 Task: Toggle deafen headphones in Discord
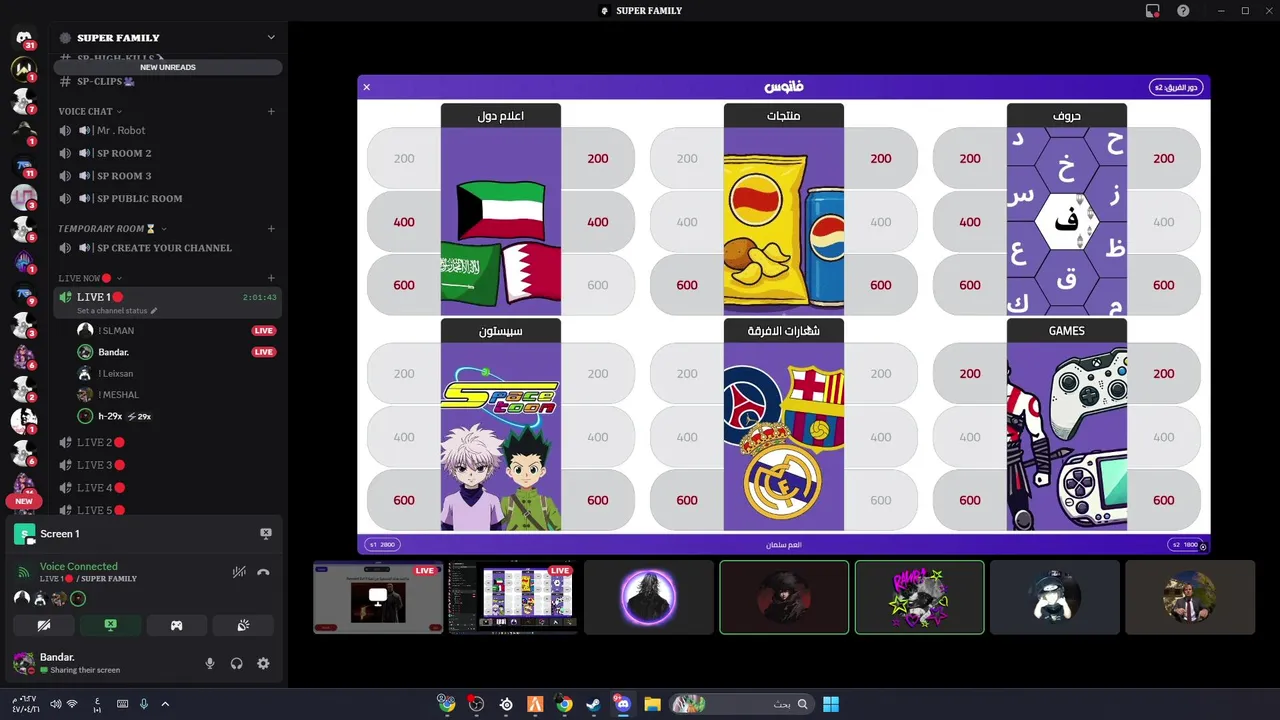237,663
